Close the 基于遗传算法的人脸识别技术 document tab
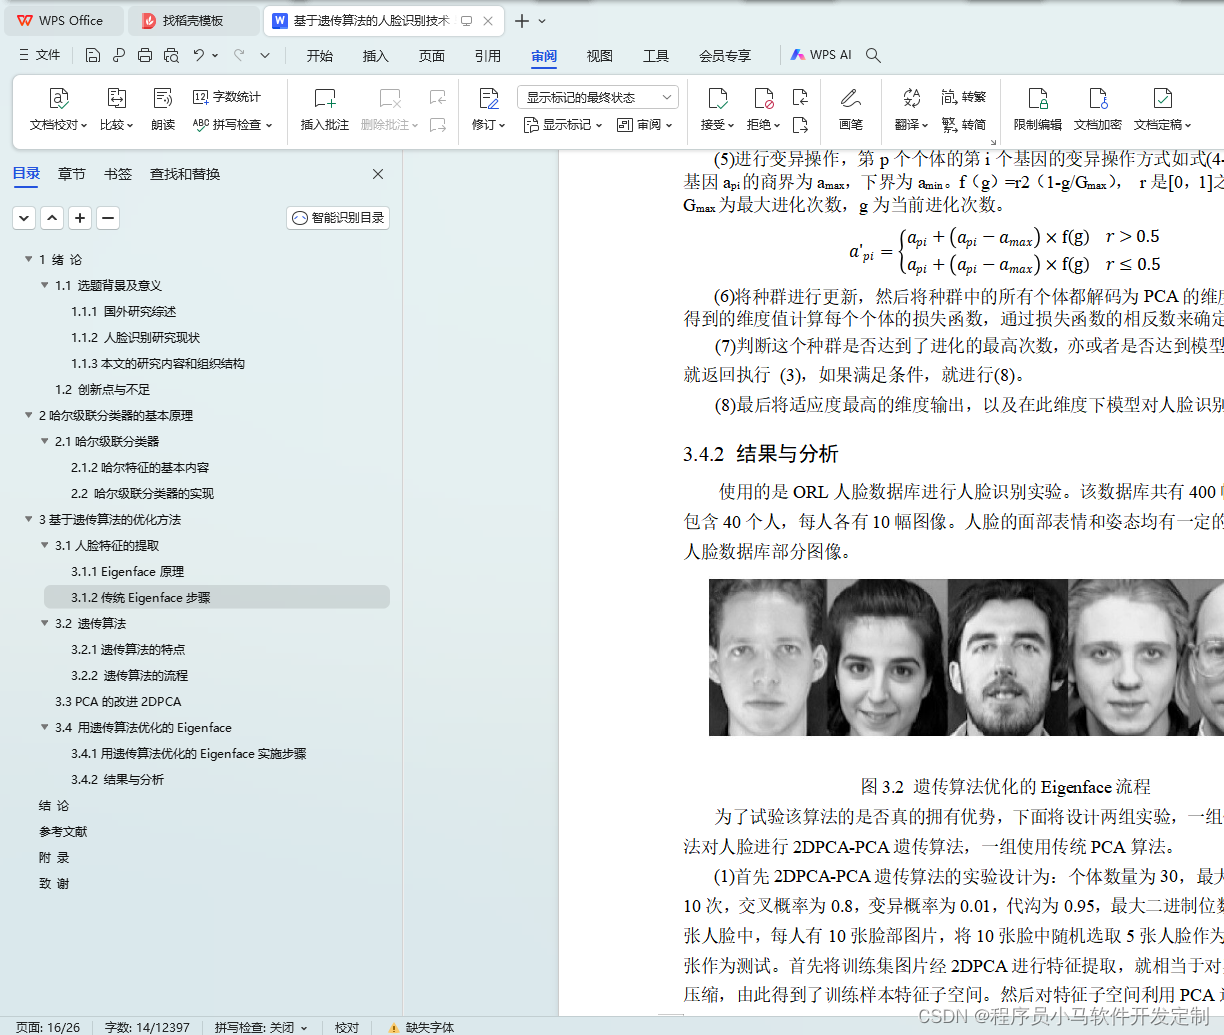Image resolution: width=1224 pixels, height=1035 pixels. tap(488, 20)
